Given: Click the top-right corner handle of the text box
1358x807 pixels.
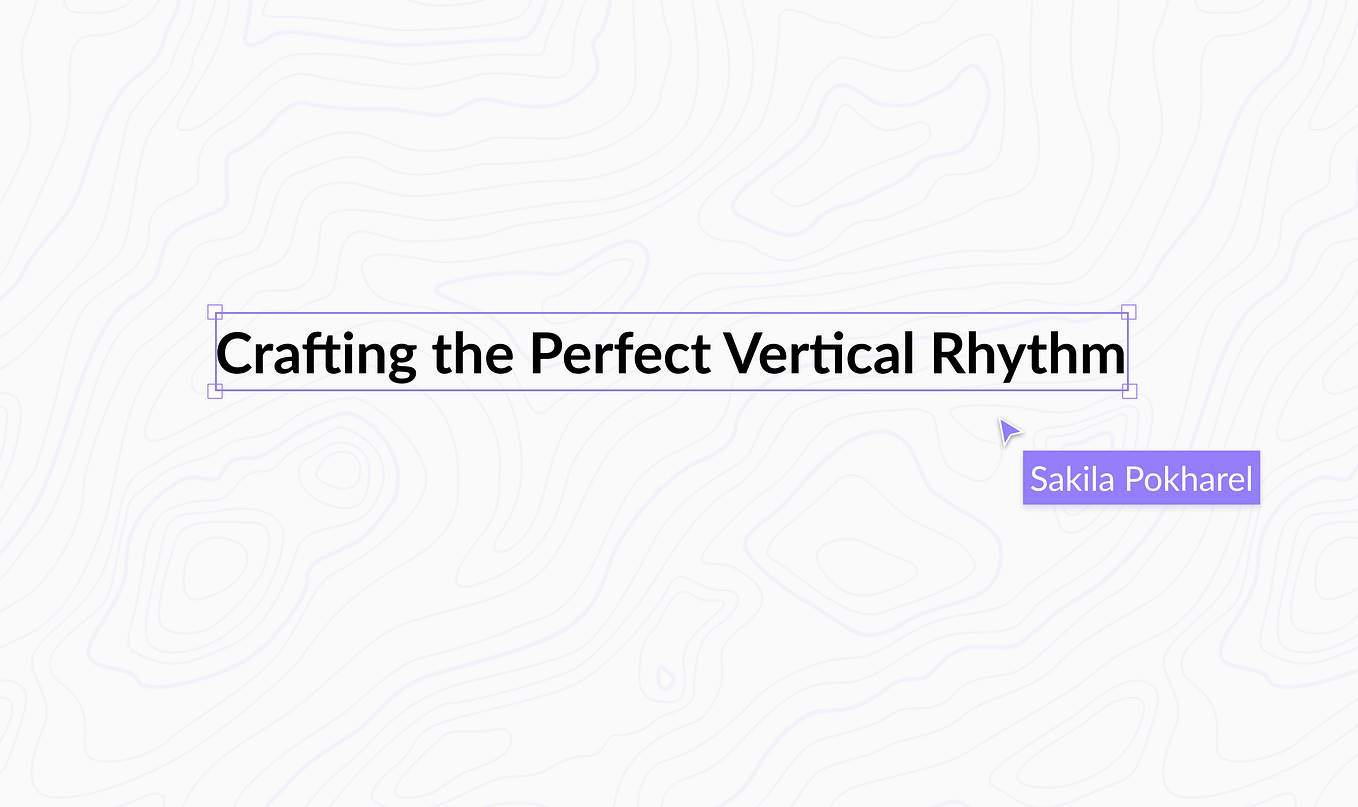Looking at the screenshot, I should click(x=1129, y=312).
